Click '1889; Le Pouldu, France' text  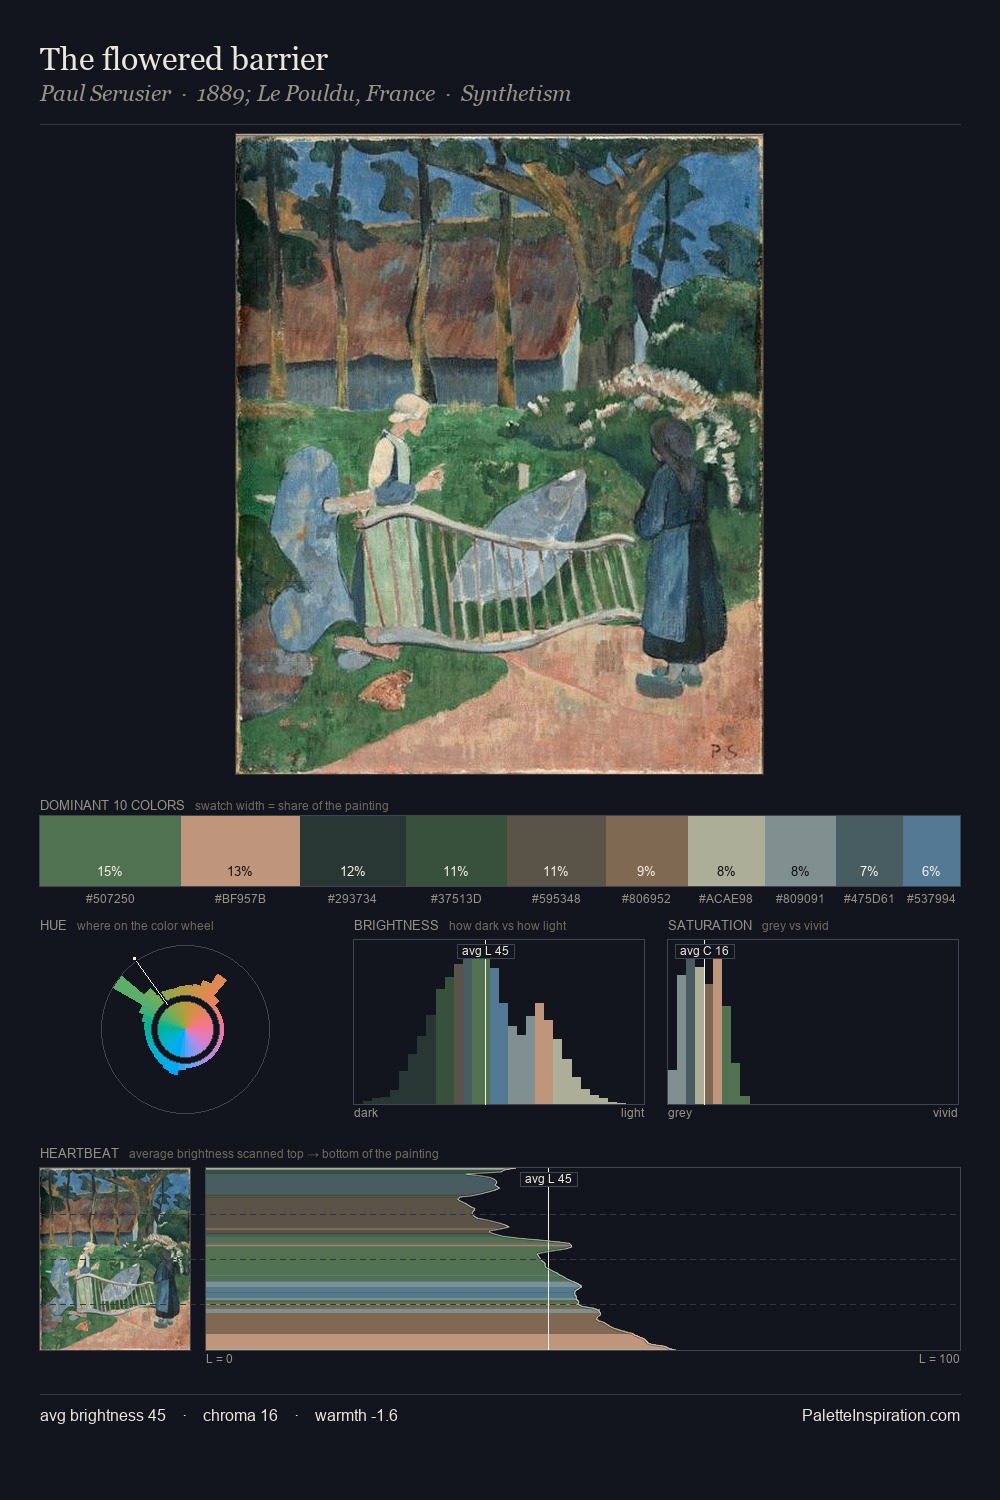[x=316, y=94]
